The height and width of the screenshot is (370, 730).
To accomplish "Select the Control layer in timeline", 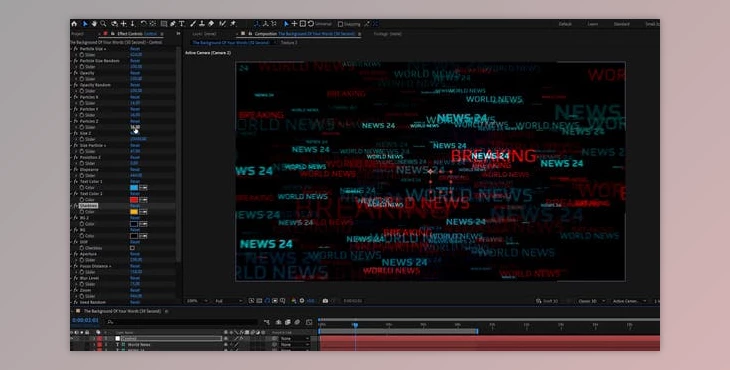I will [170, 339].
